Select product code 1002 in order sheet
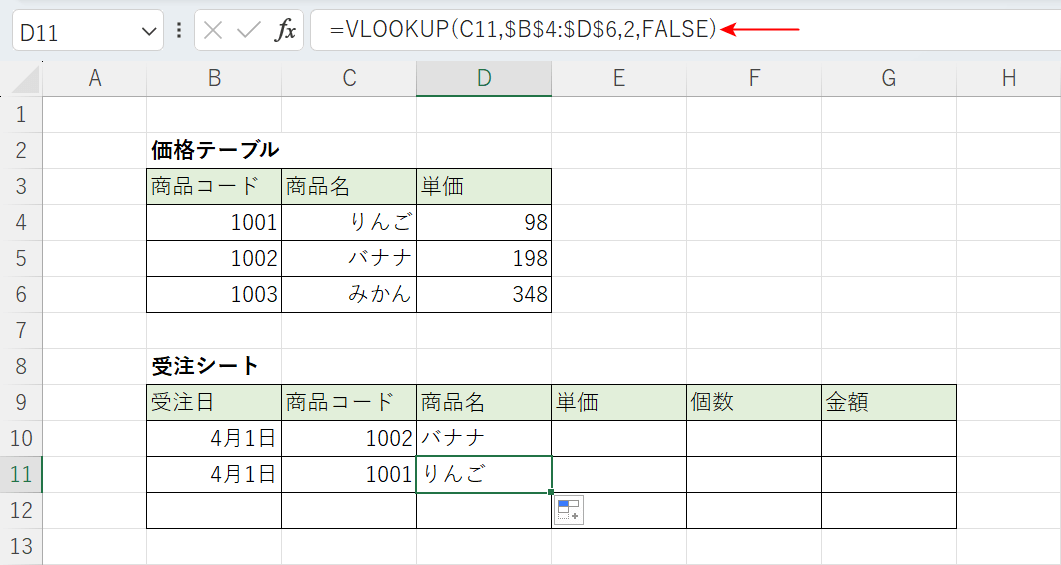The image size is (1061, 565). (x=349, y=438)
